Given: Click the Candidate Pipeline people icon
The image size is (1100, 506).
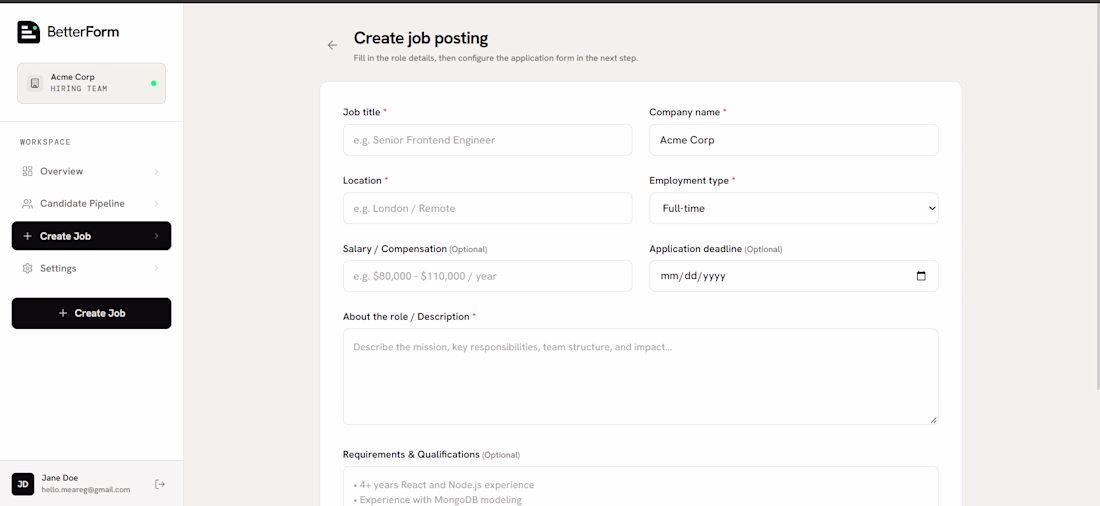Looking at the screenshot, I should pos(27,204).
